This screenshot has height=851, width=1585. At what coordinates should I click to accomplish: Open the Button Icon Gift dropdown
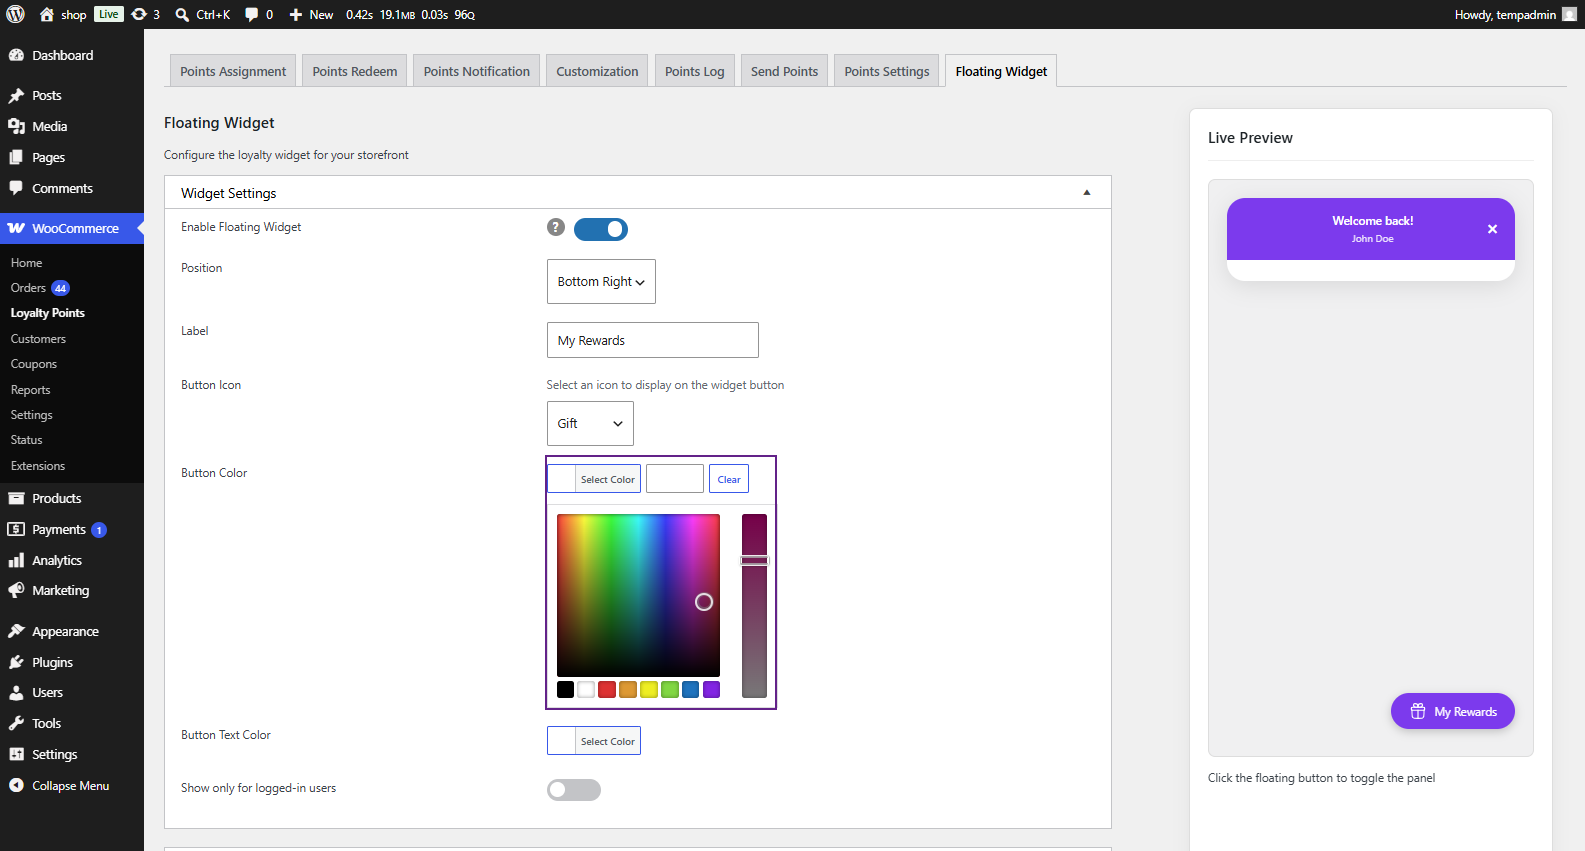tap(590, 424)
